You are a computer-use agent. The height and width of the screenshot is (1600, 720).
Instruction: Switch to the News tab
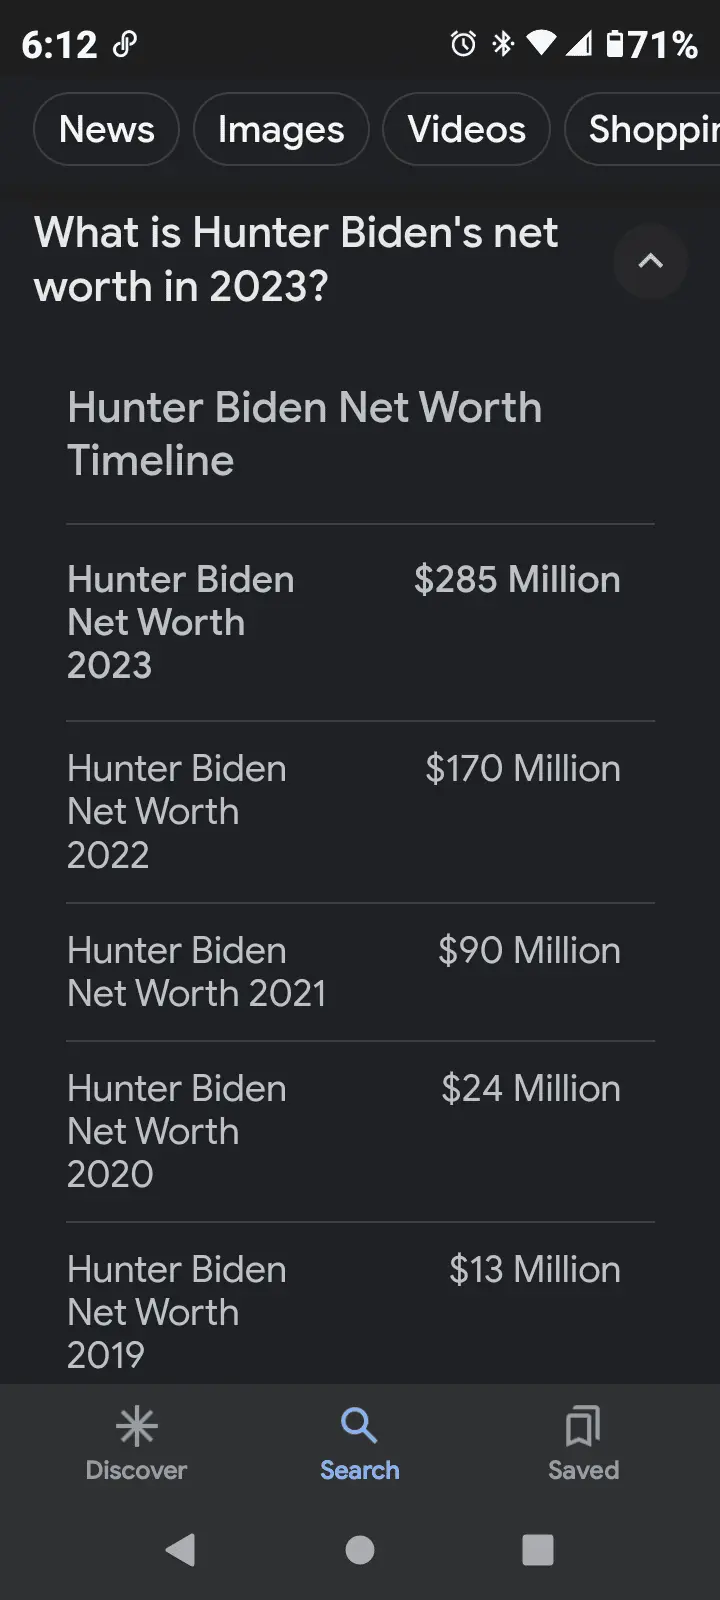coord(107,129)
